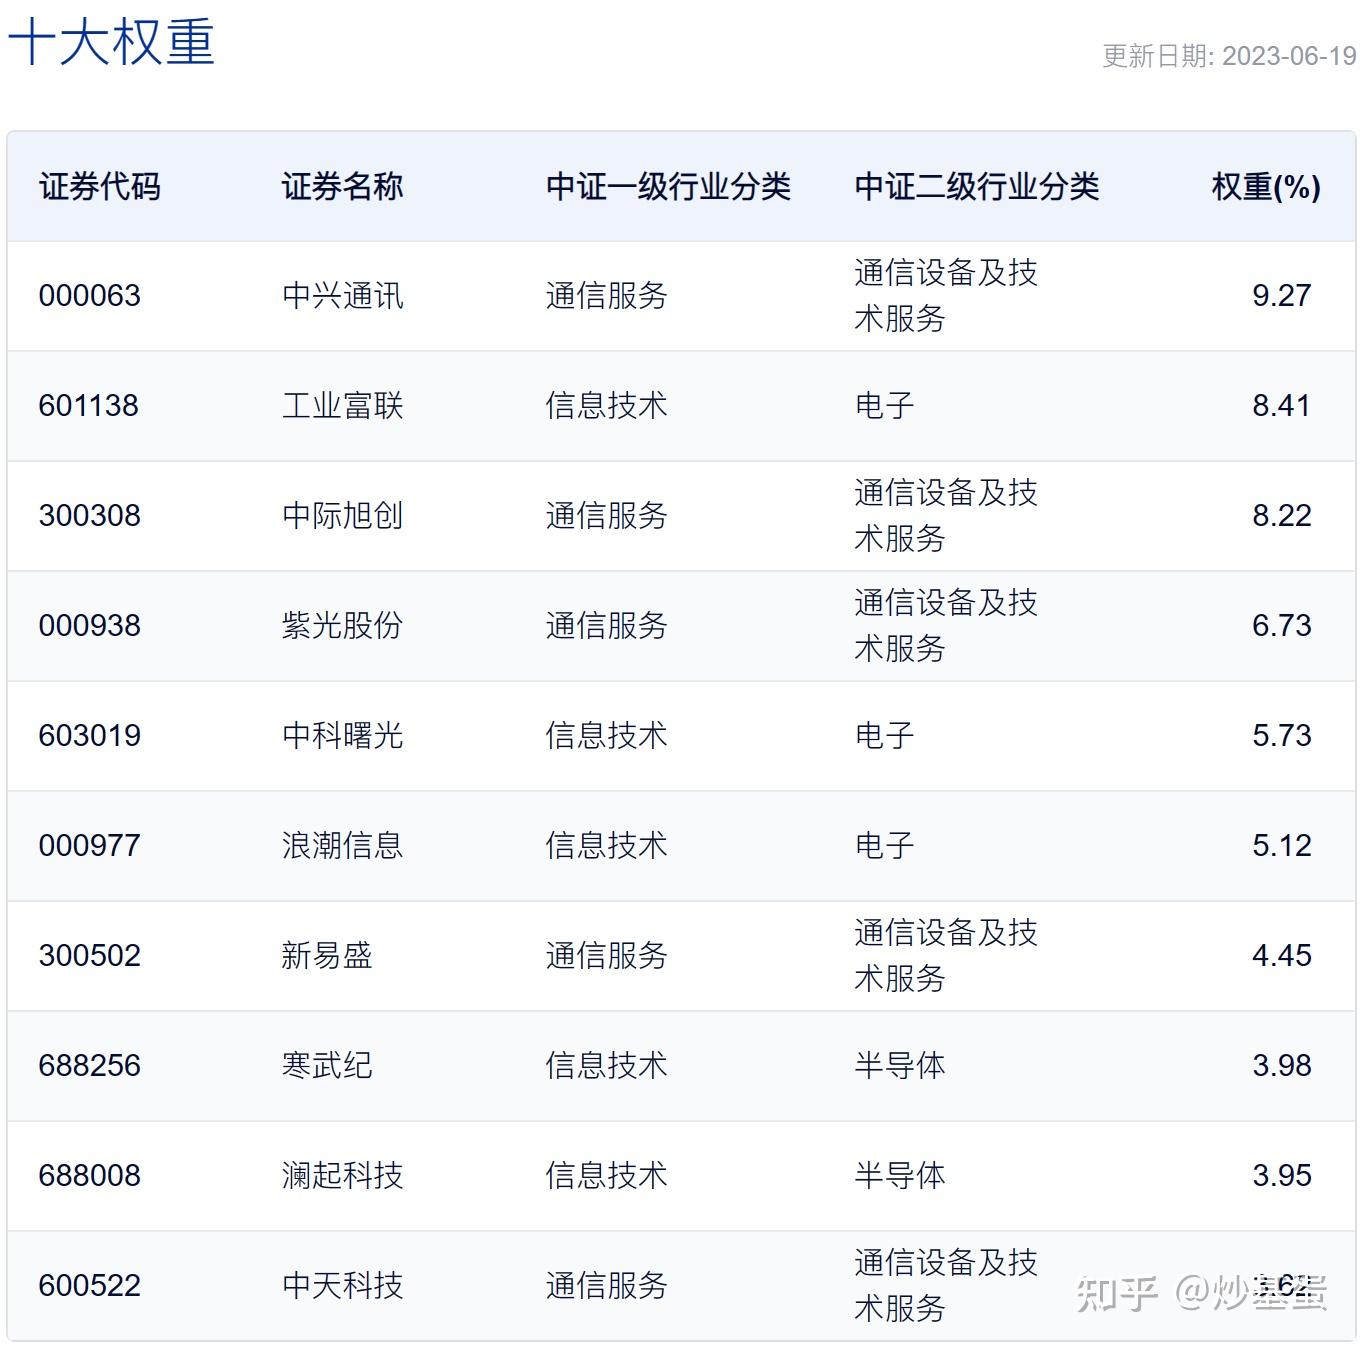This screenshot has height=1349, width=1362.
Task: Click weight value 8.22
Action: pos(1281,516)
